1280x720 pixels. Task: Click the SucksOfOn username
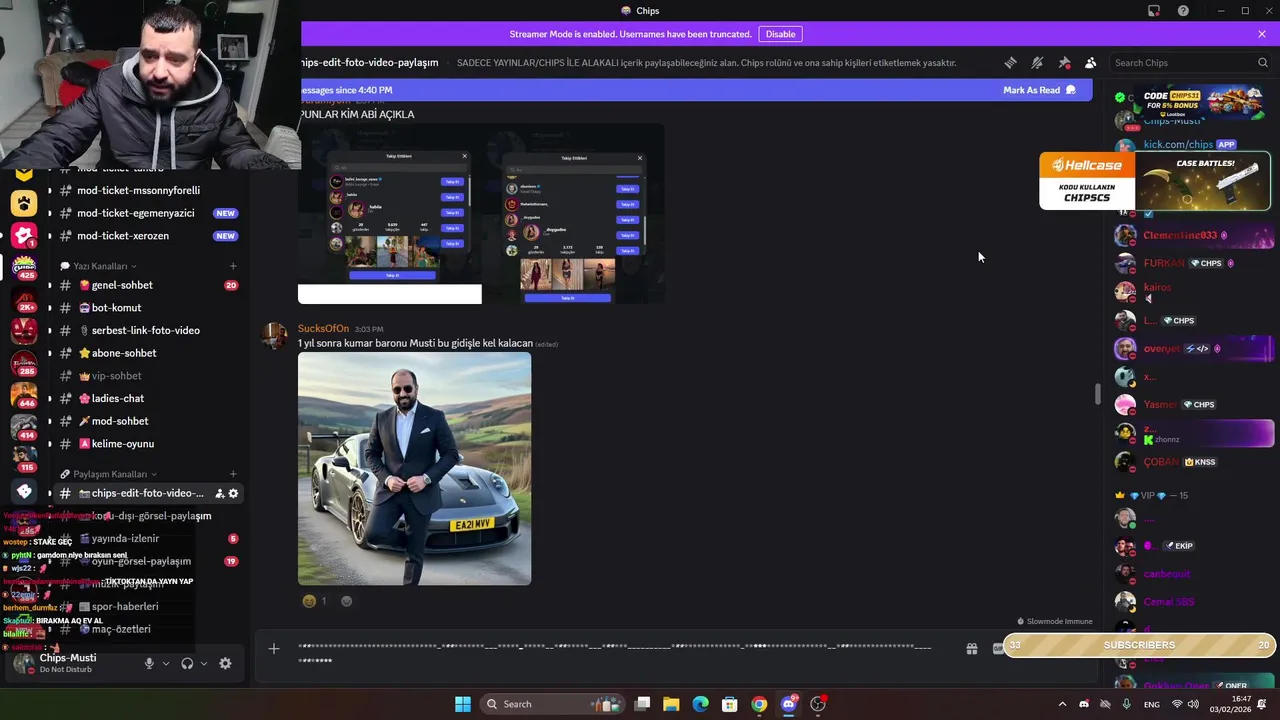point(323,329)
